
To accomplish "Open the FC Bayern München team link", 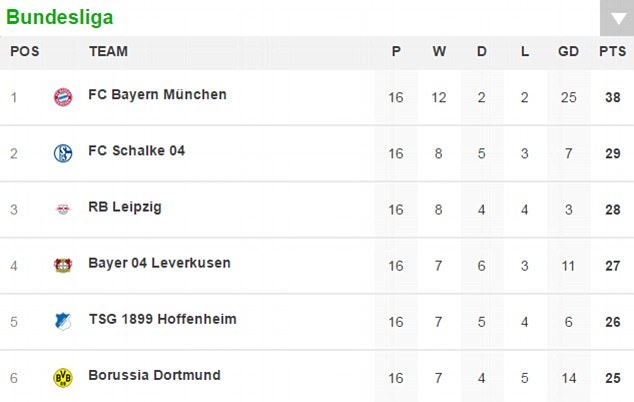I will [157, 95].
